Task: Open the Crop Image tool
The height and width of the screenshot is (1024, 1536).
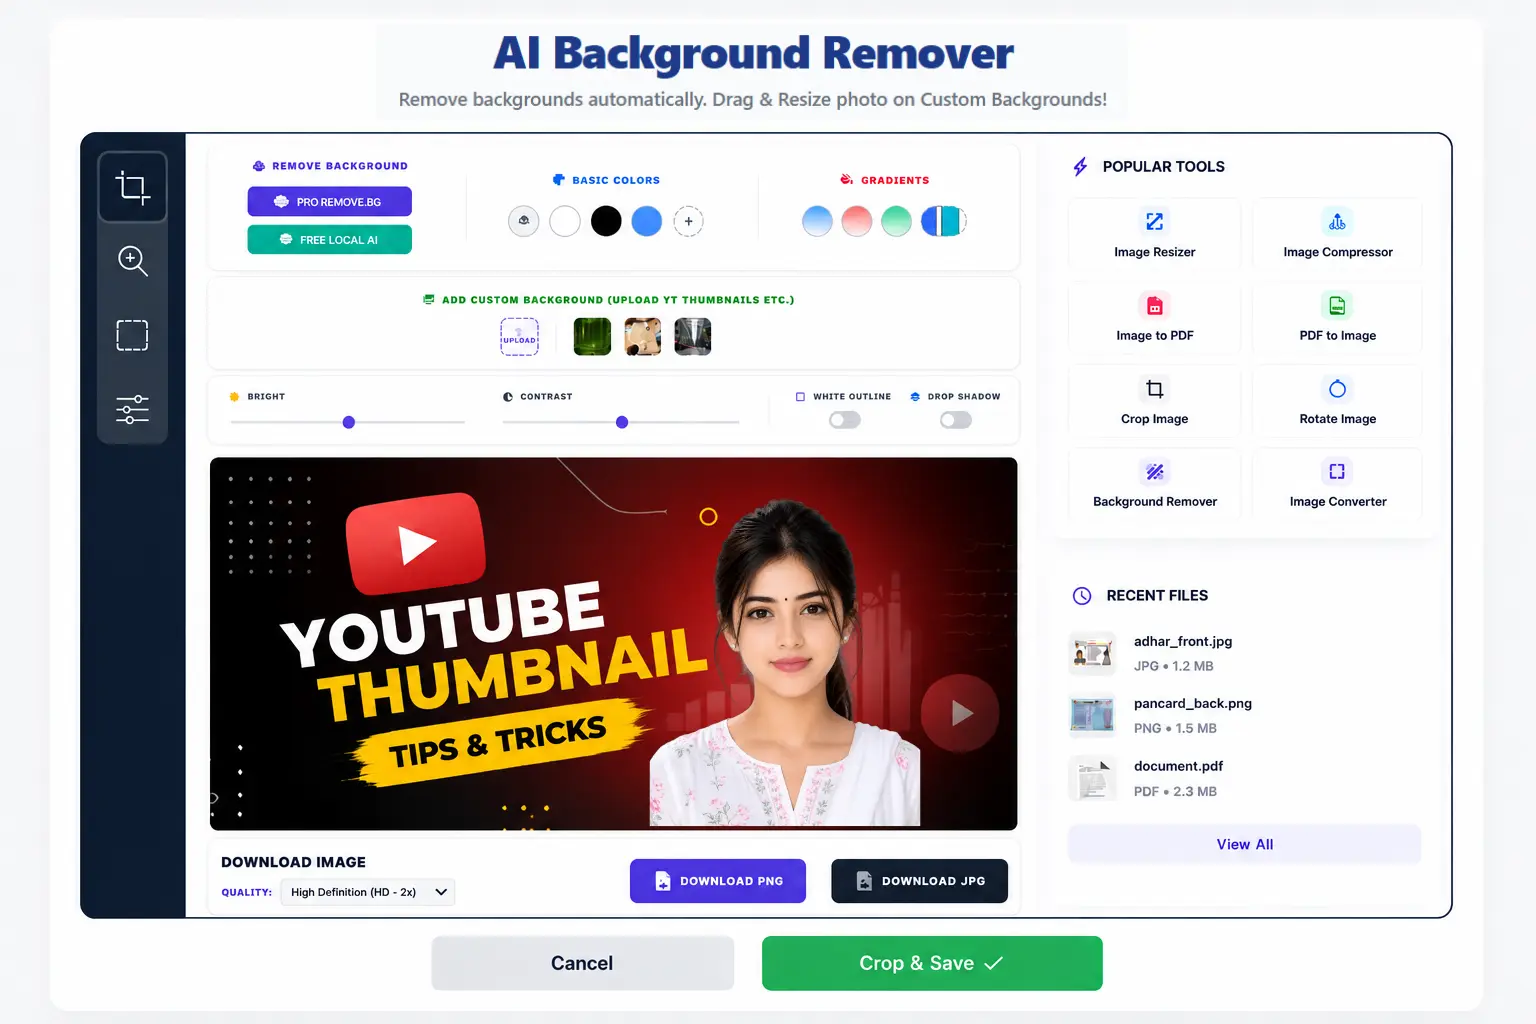Action: pos(1155,402)
